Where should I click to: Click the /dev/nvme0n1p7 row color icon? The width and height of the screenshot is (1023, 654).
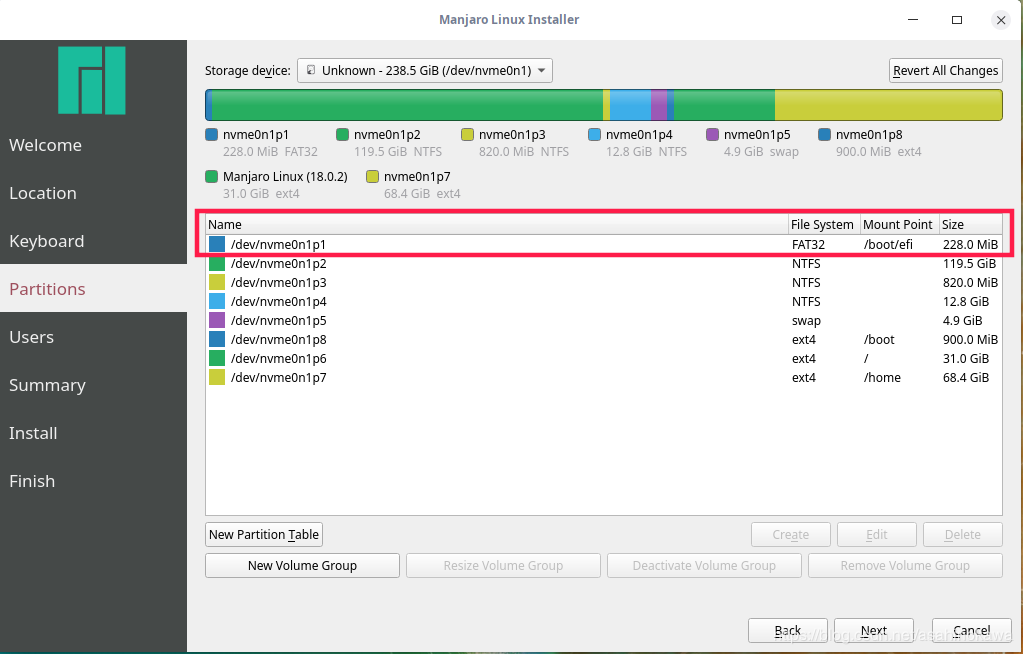coord(217,377)
